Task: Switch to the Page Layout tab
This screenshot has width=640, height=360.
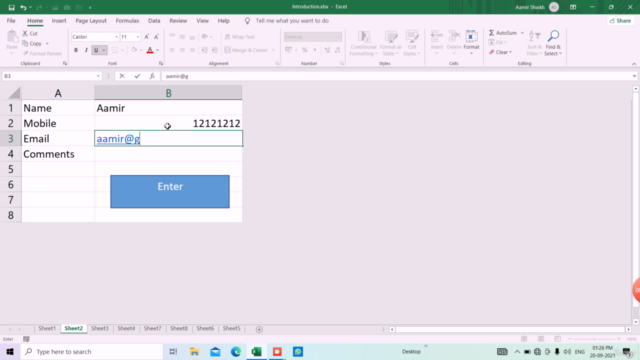Action: (x=91, y=21)
